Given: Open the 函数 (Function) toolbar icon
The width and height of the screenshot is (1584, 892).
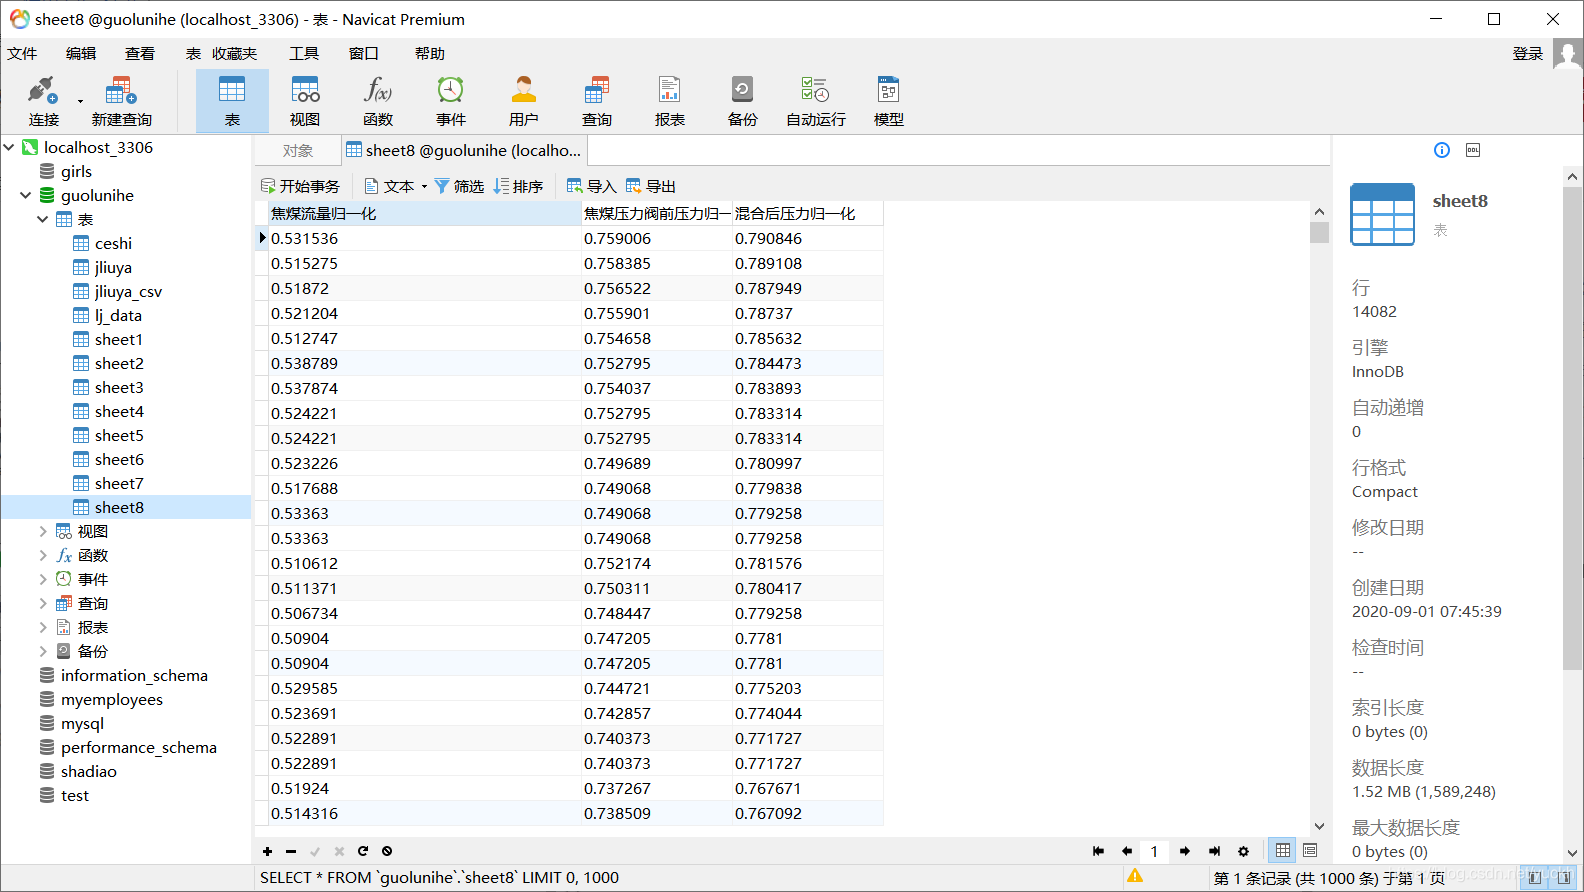Looking at the screenshot, I should [x=378, y=102].
